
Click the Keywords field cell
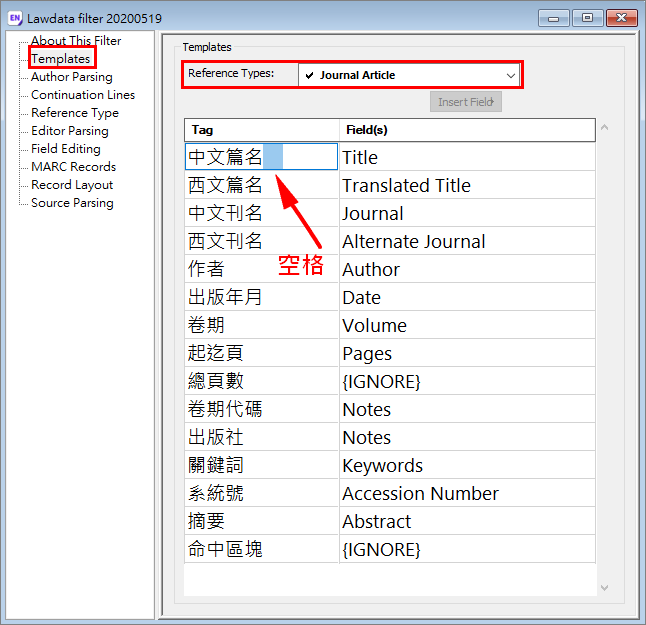point(467,465)
